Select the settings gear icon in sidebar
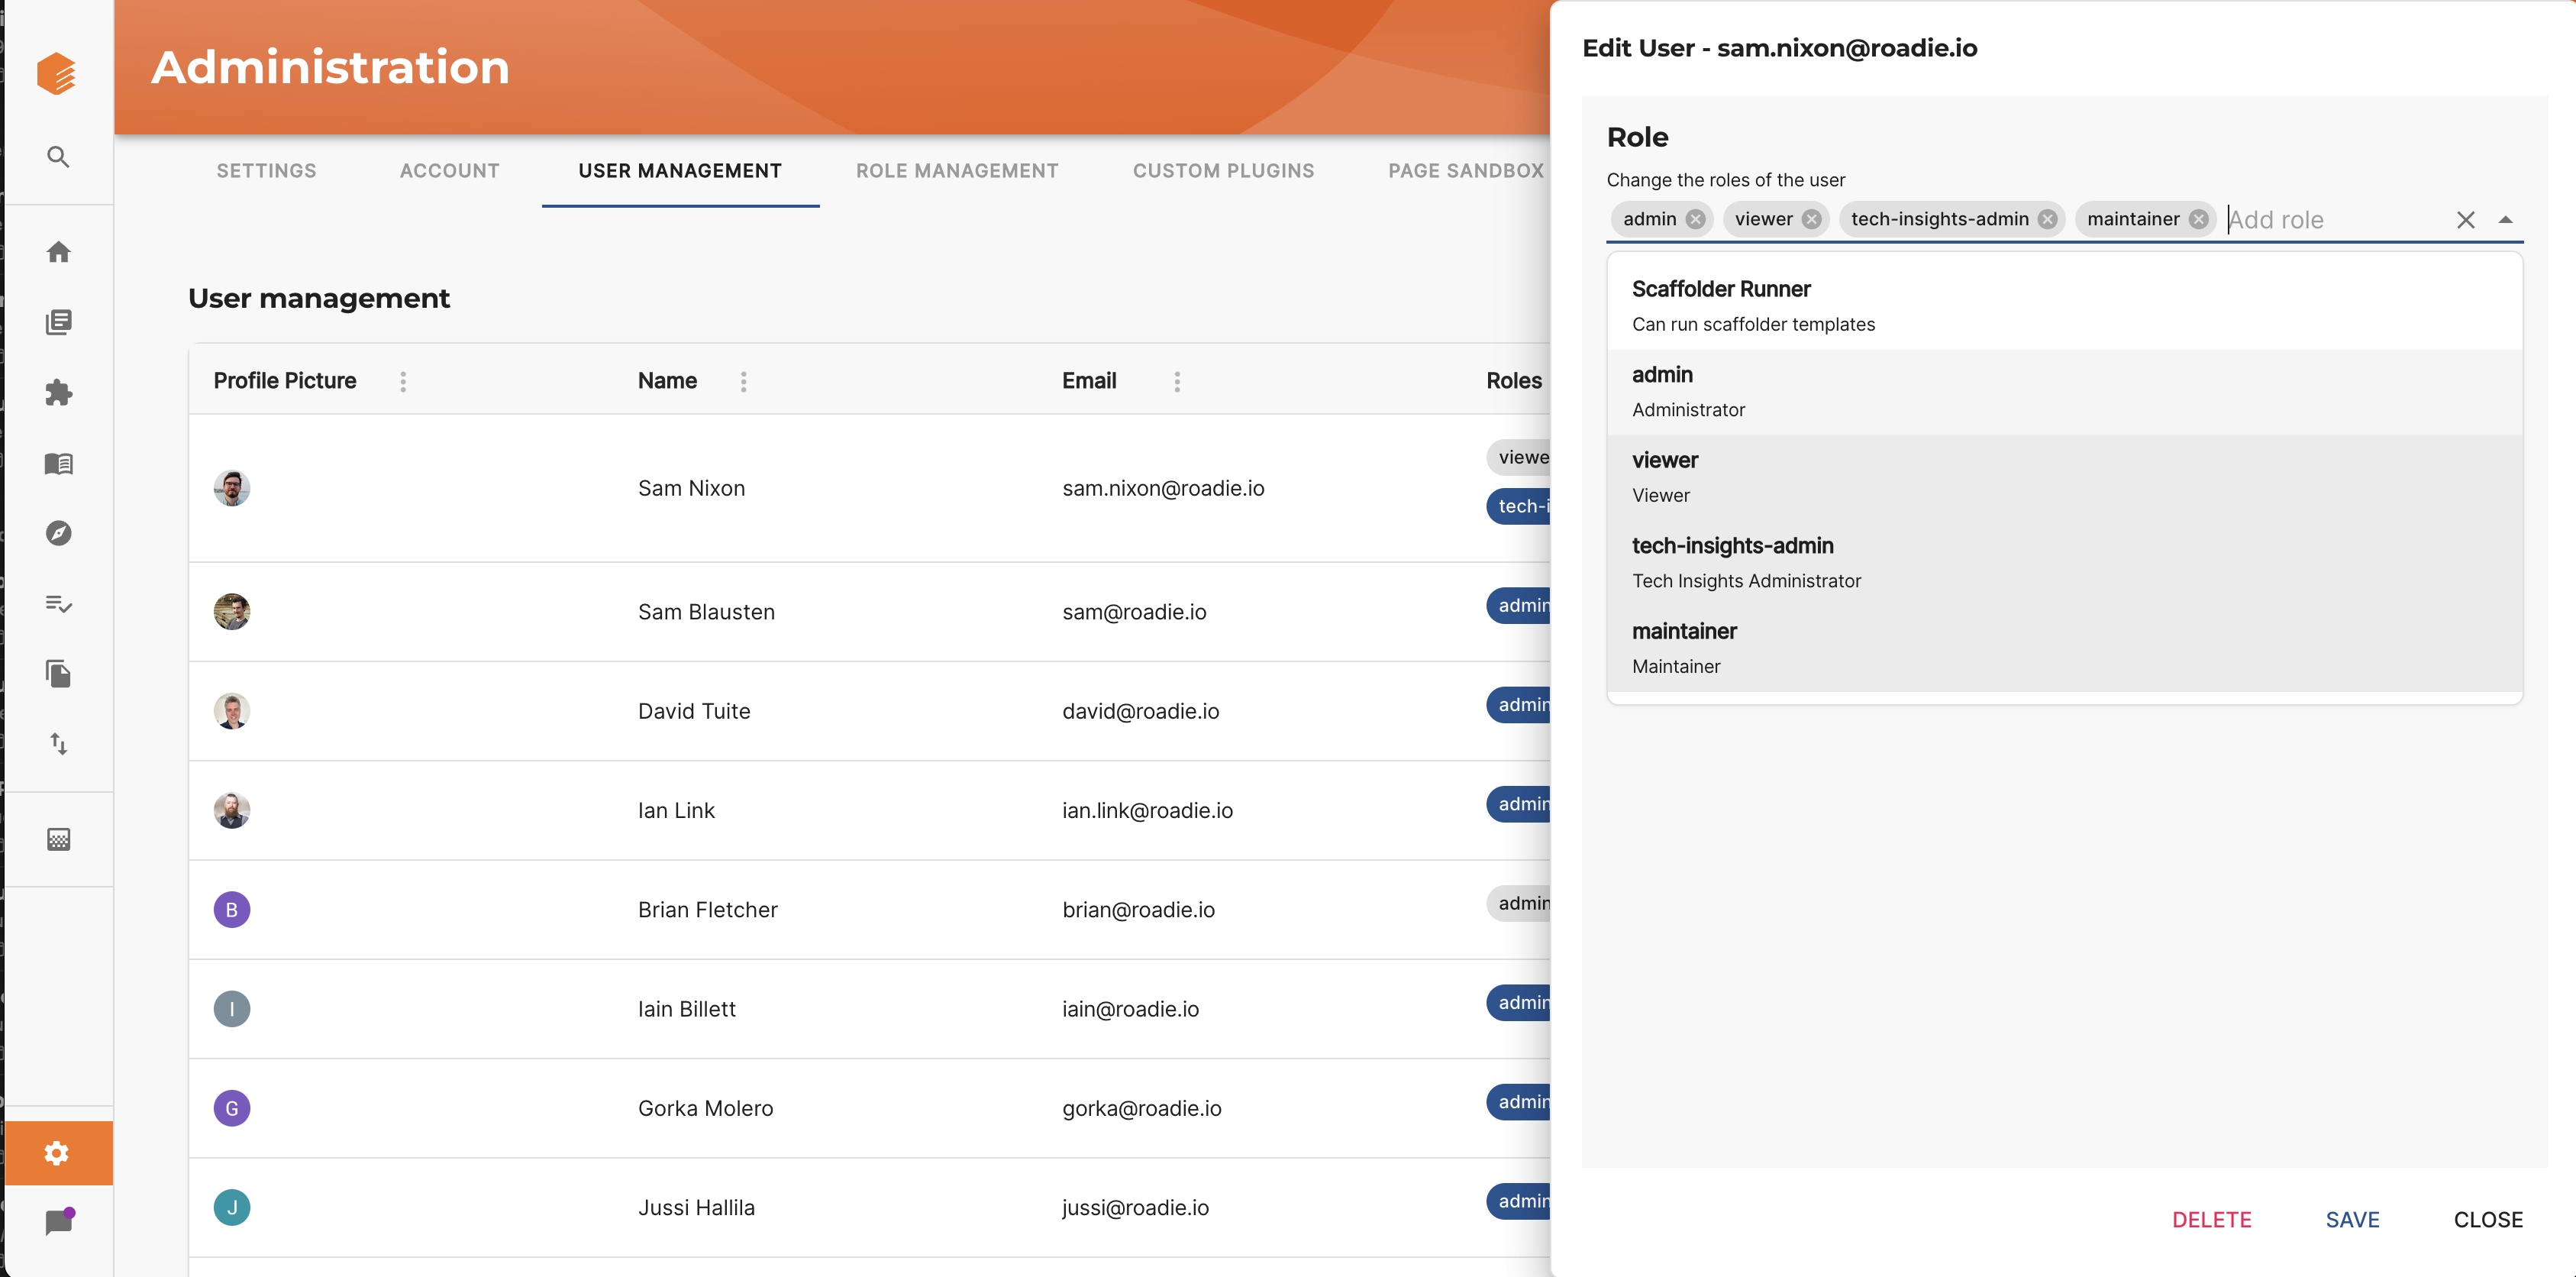 pos(57,1152)
